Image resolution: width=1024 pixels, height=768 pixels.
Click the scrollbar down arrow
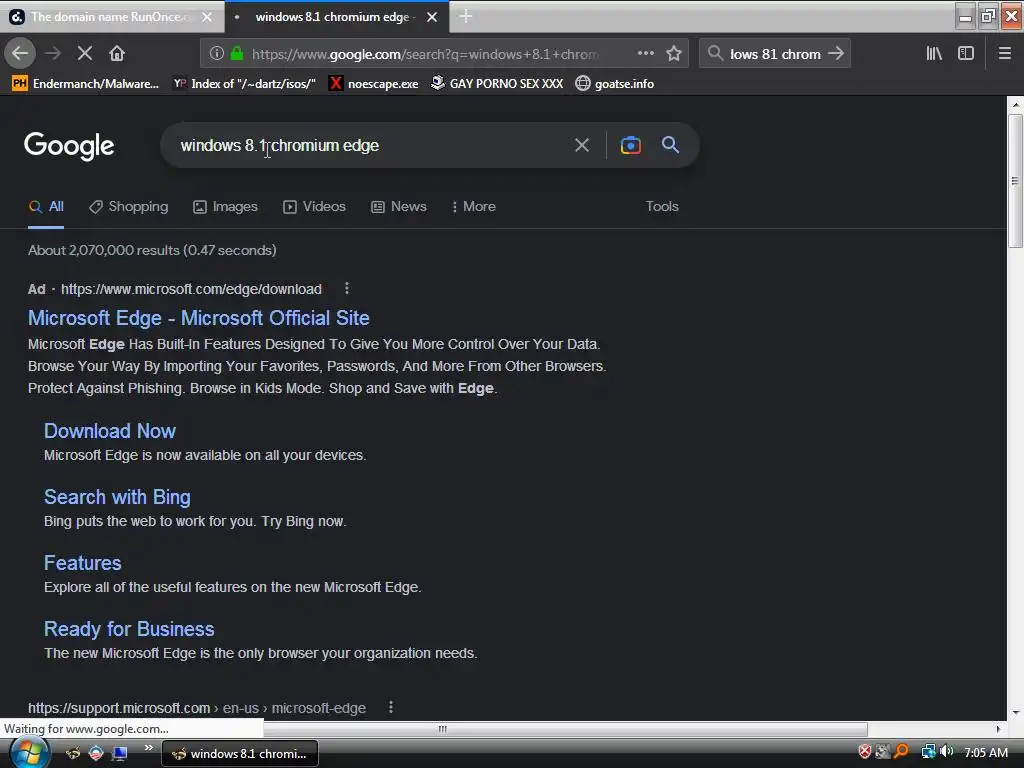(x=1015, y=712)
